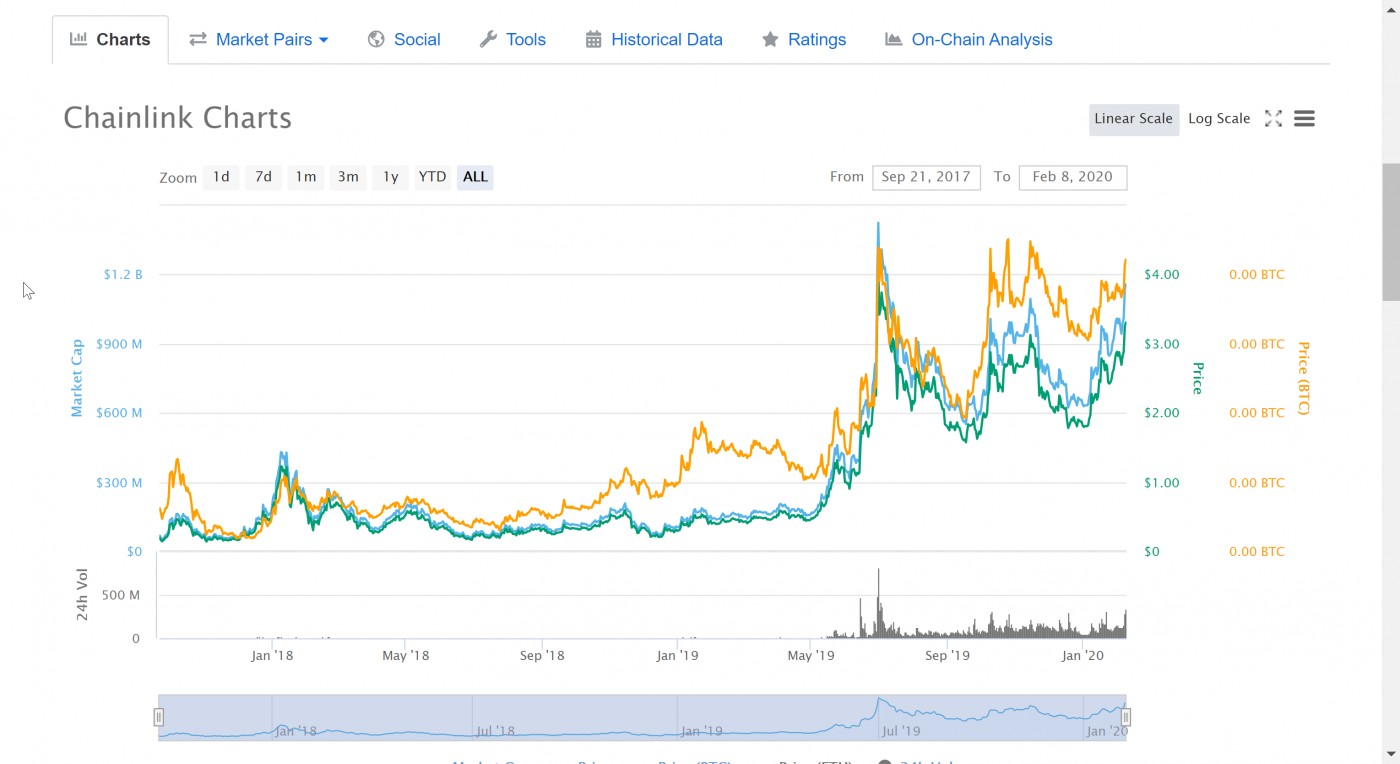Viewport: 1400px width, 764px height.
Task: Open the On-Chain Analysis tab
Action: click(969, 40)
